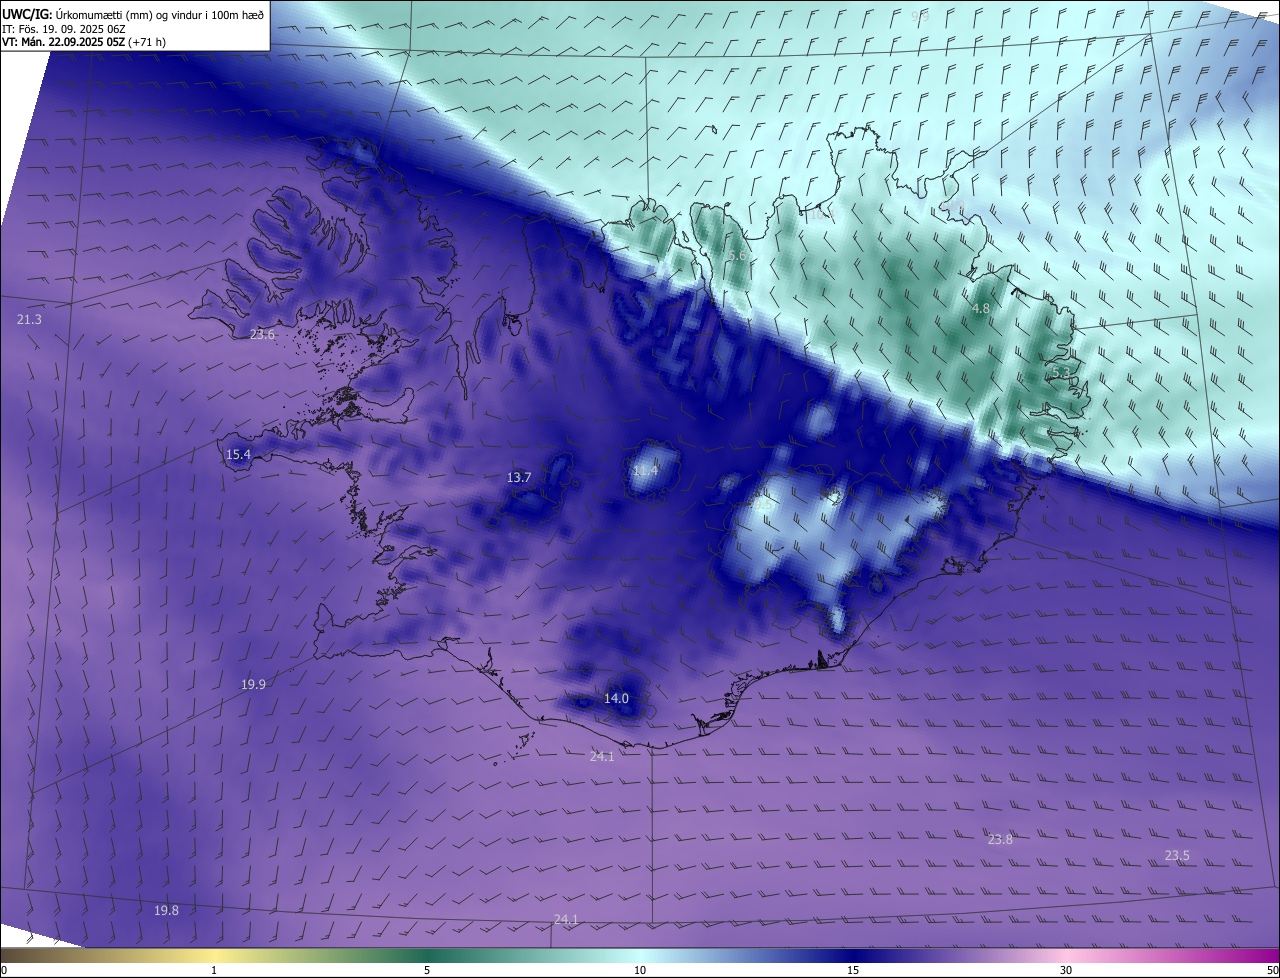
Task: Click the pink colorbar segment at 30
Action: (1066, 955)
